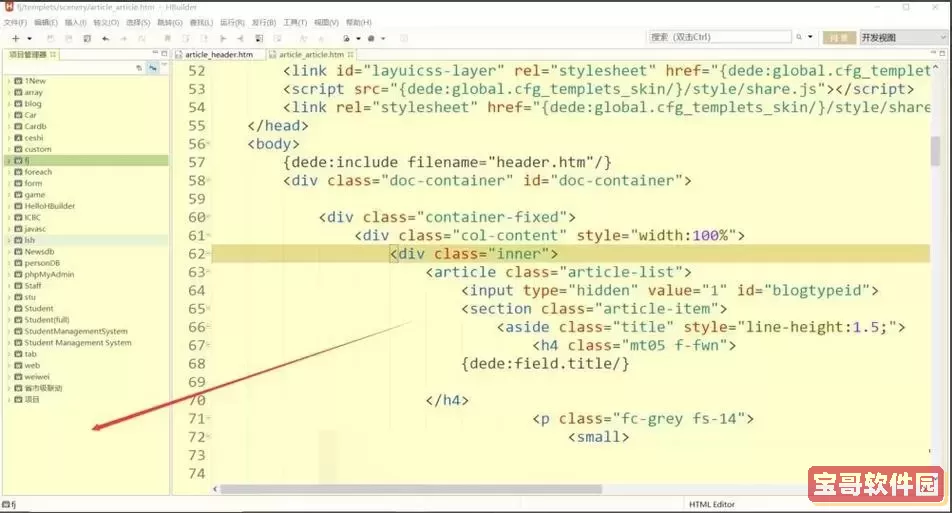Click the HTML Editor status bar label

pos(712,505)
